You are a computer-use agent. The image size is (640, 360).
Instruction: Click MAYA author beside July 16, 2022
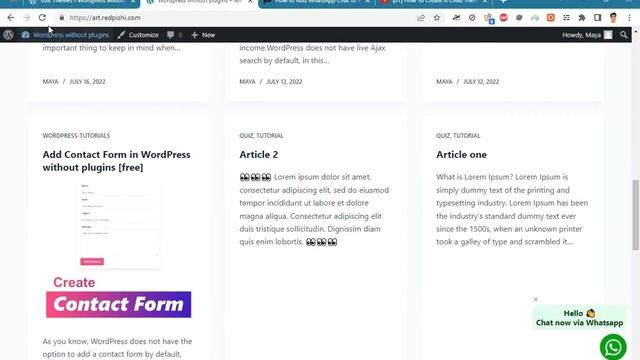51,82
